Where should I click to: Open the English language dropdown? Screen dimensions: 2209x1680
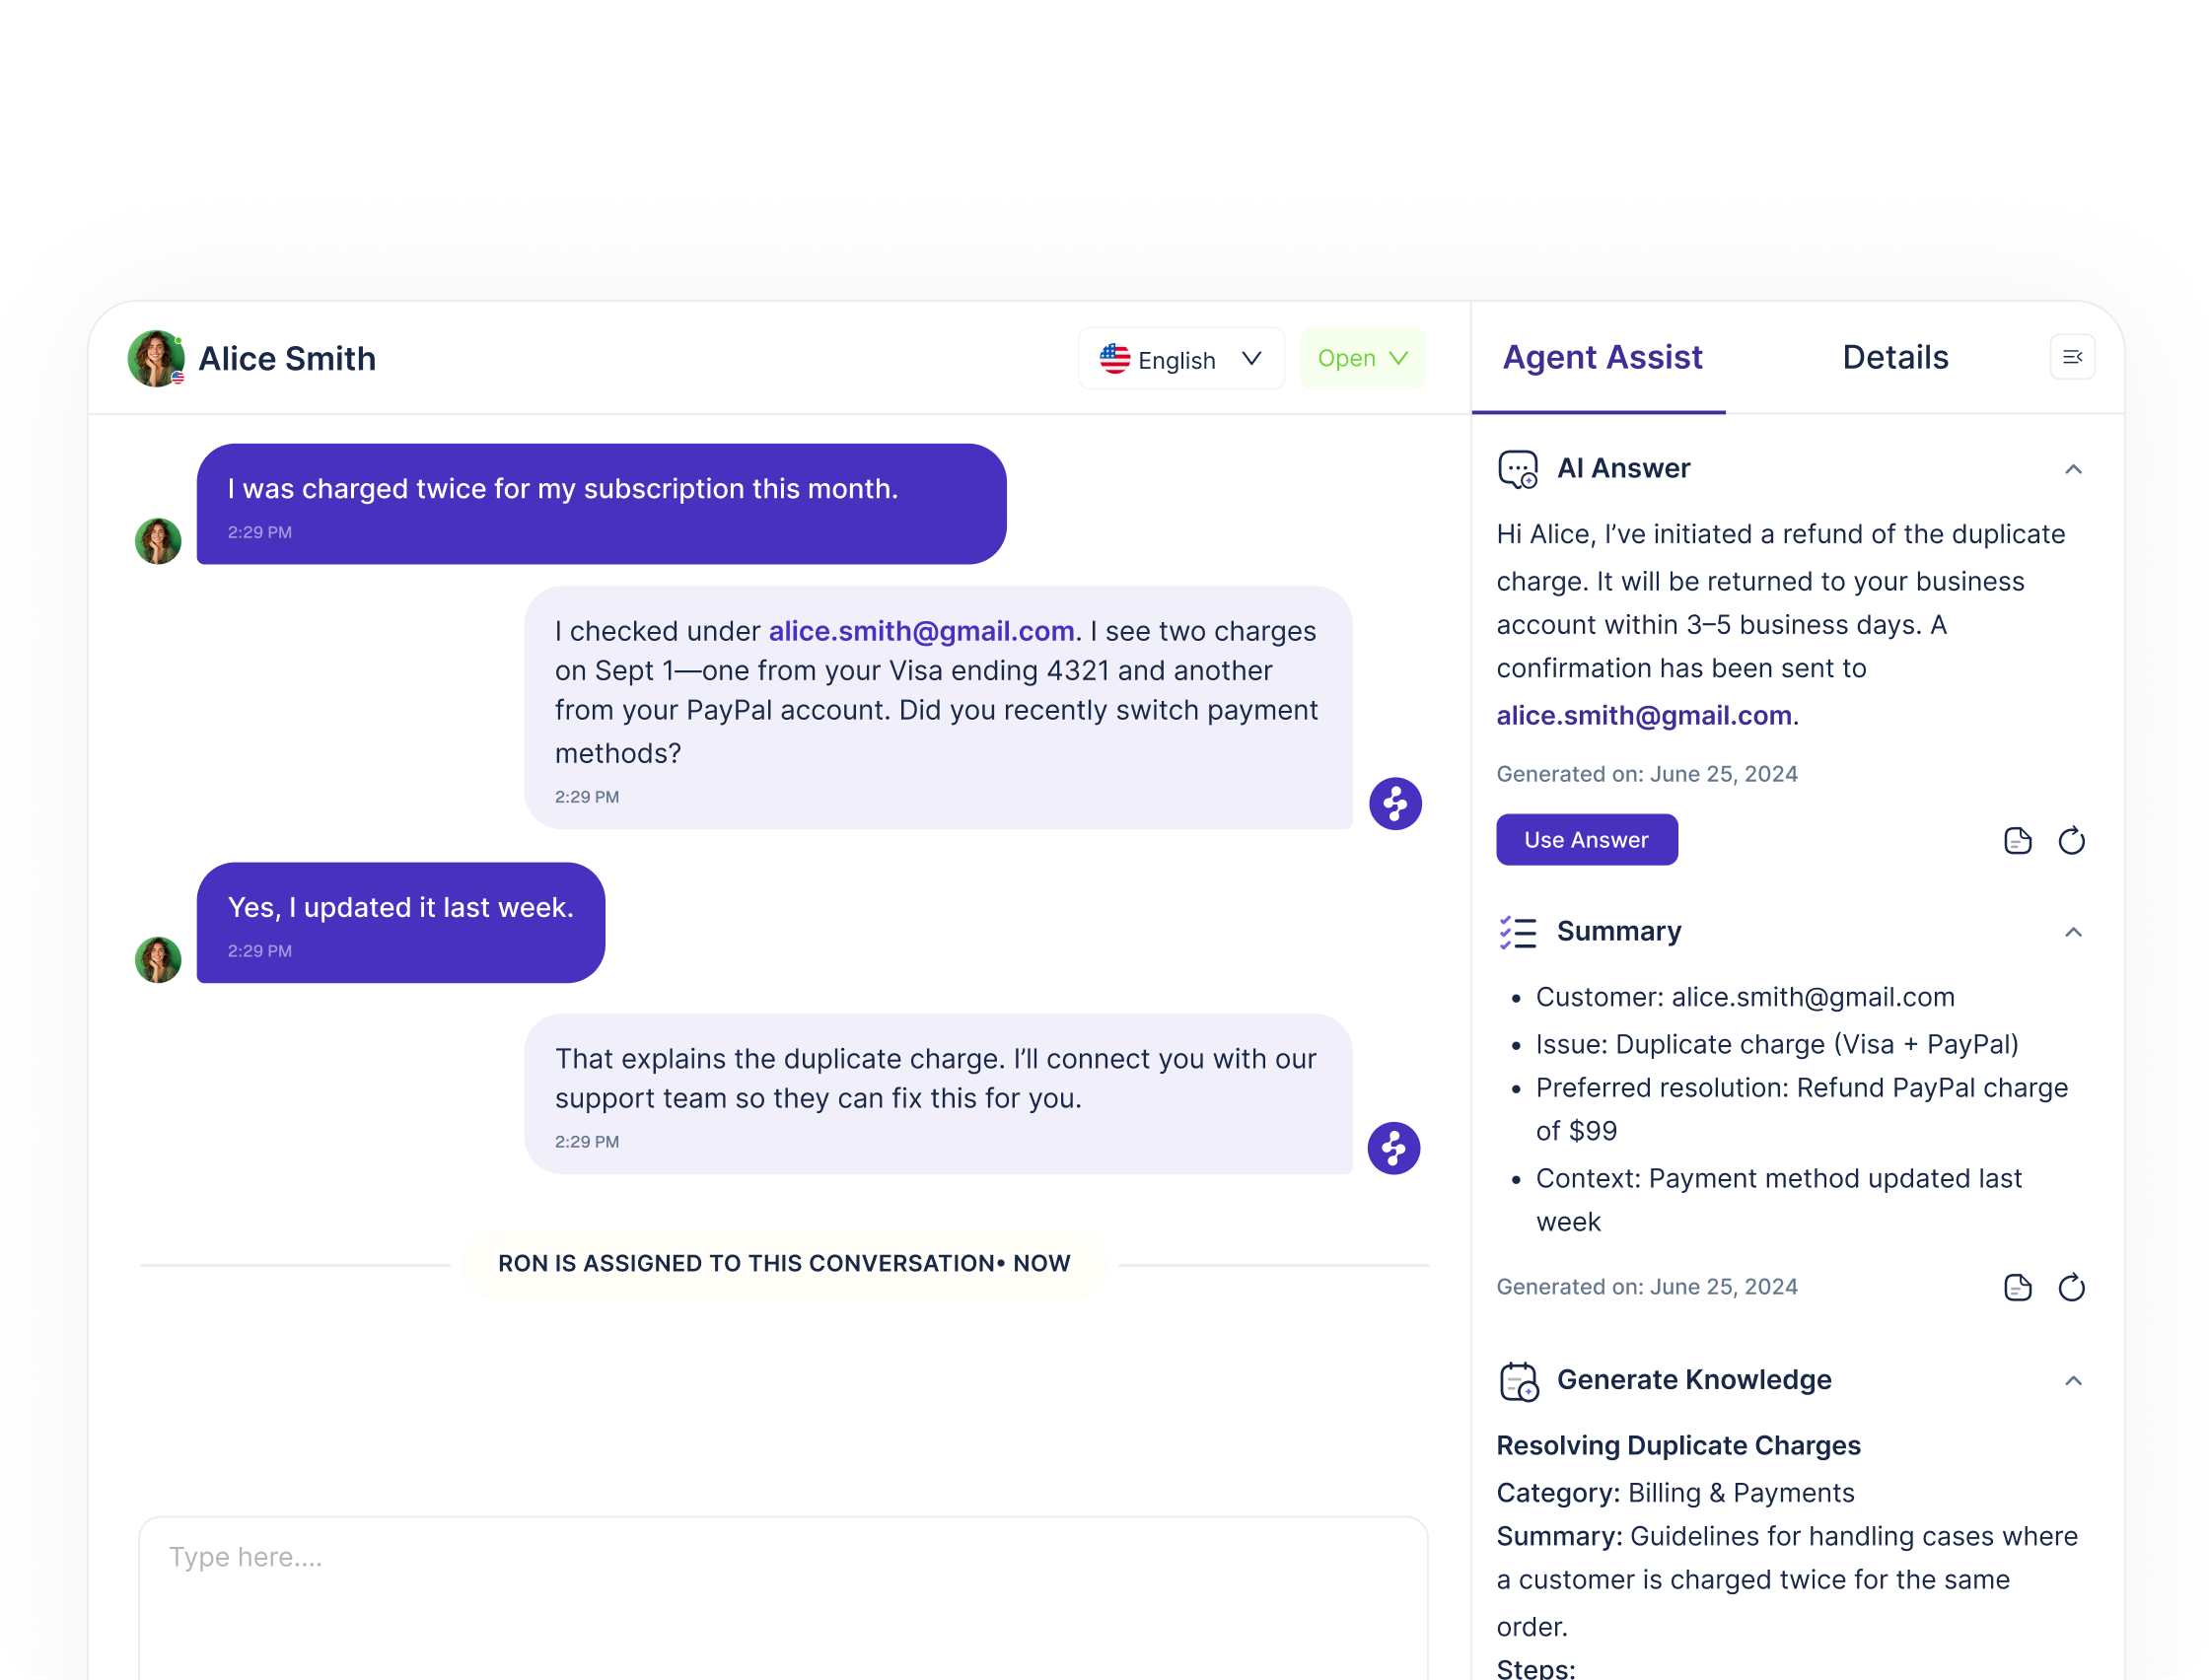[1180, 359]
